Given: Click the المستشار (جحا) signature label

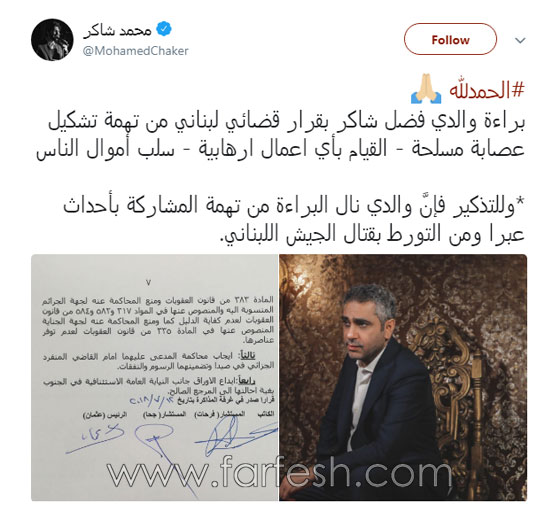Looking at the screenshot, I should [165, 414].
